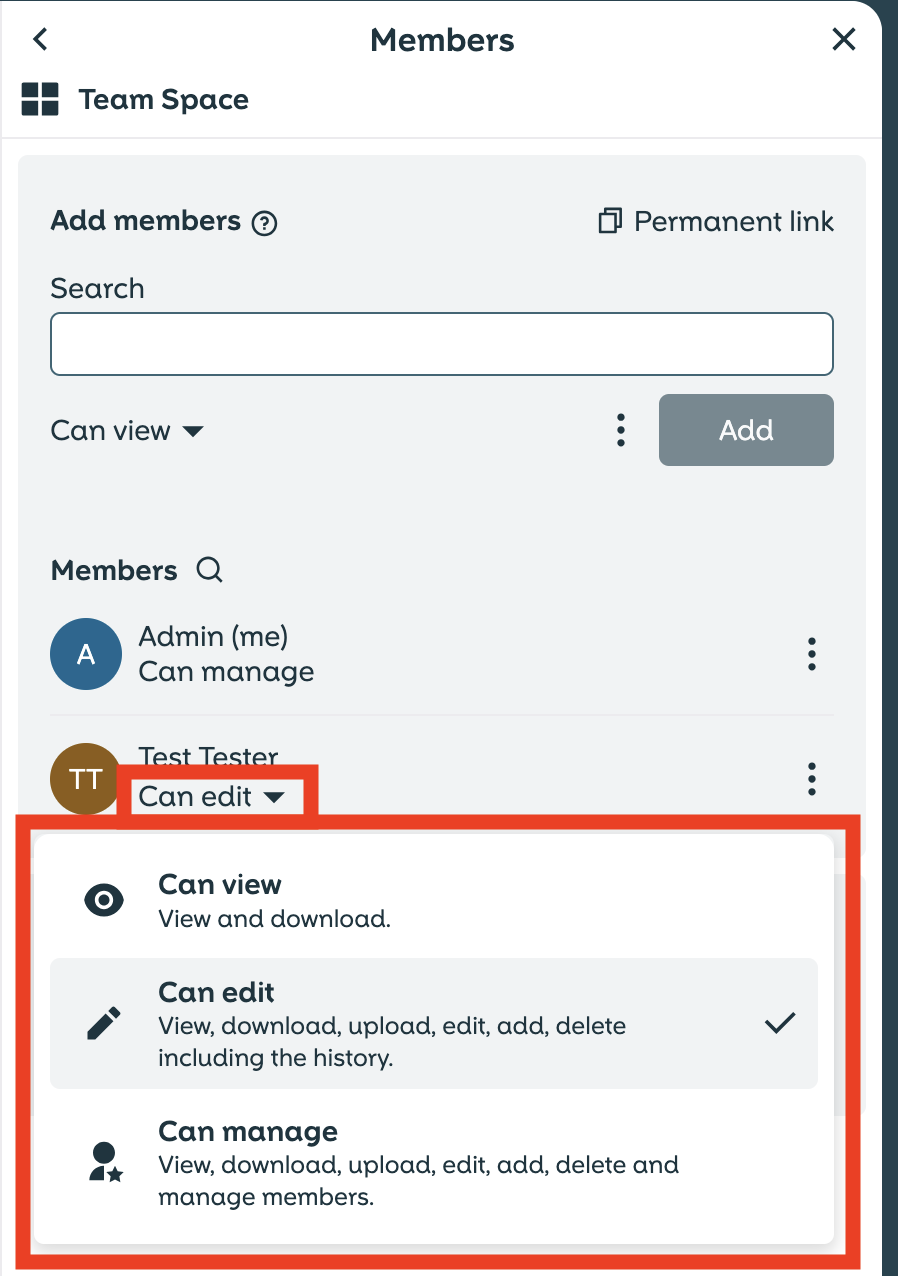Open the Add members help icon
Image resolution: width=898 pixels, height=1276 pixels.
click(x=264, y=223)
